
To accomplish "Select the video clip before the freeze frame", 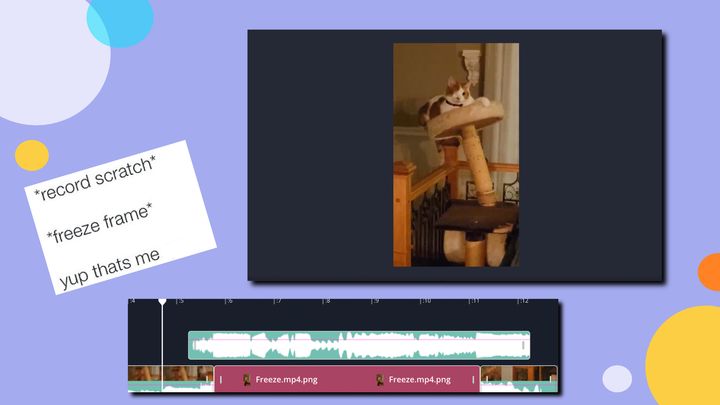I will point(170,378).
